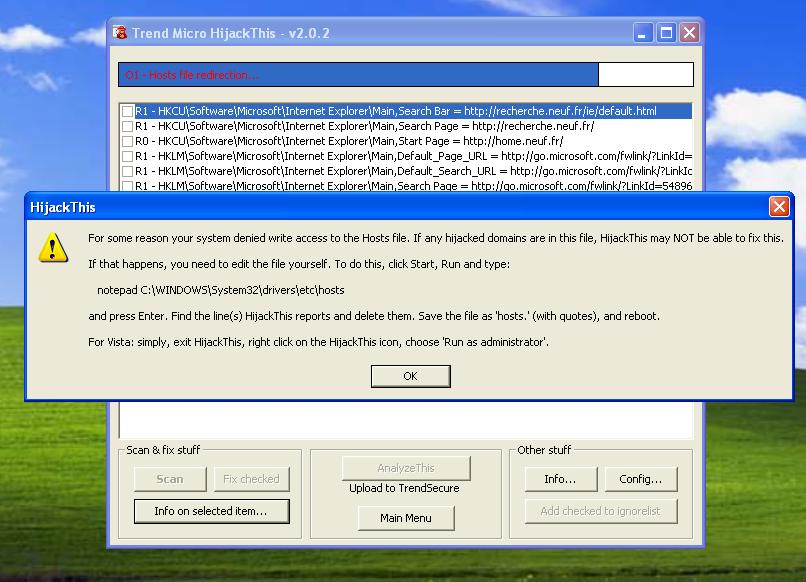Close the Trend Micro HijackThis main window
The image size is (806, 582).
689,33
